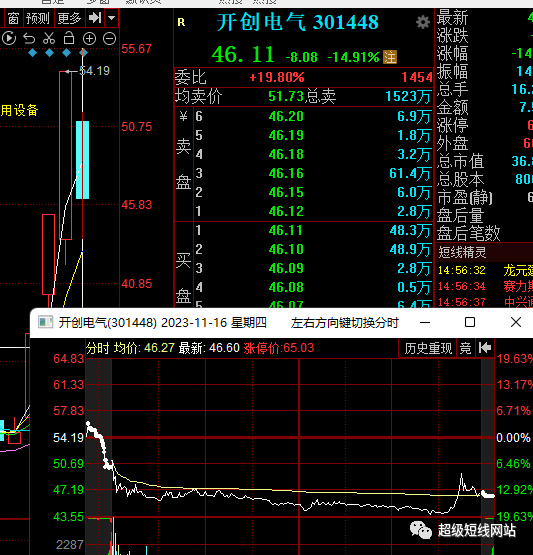This screenshot has height=555, width=533.
Task: Click the 14:56:32 龙元 alert entry
Action: [x=485, y=270]
